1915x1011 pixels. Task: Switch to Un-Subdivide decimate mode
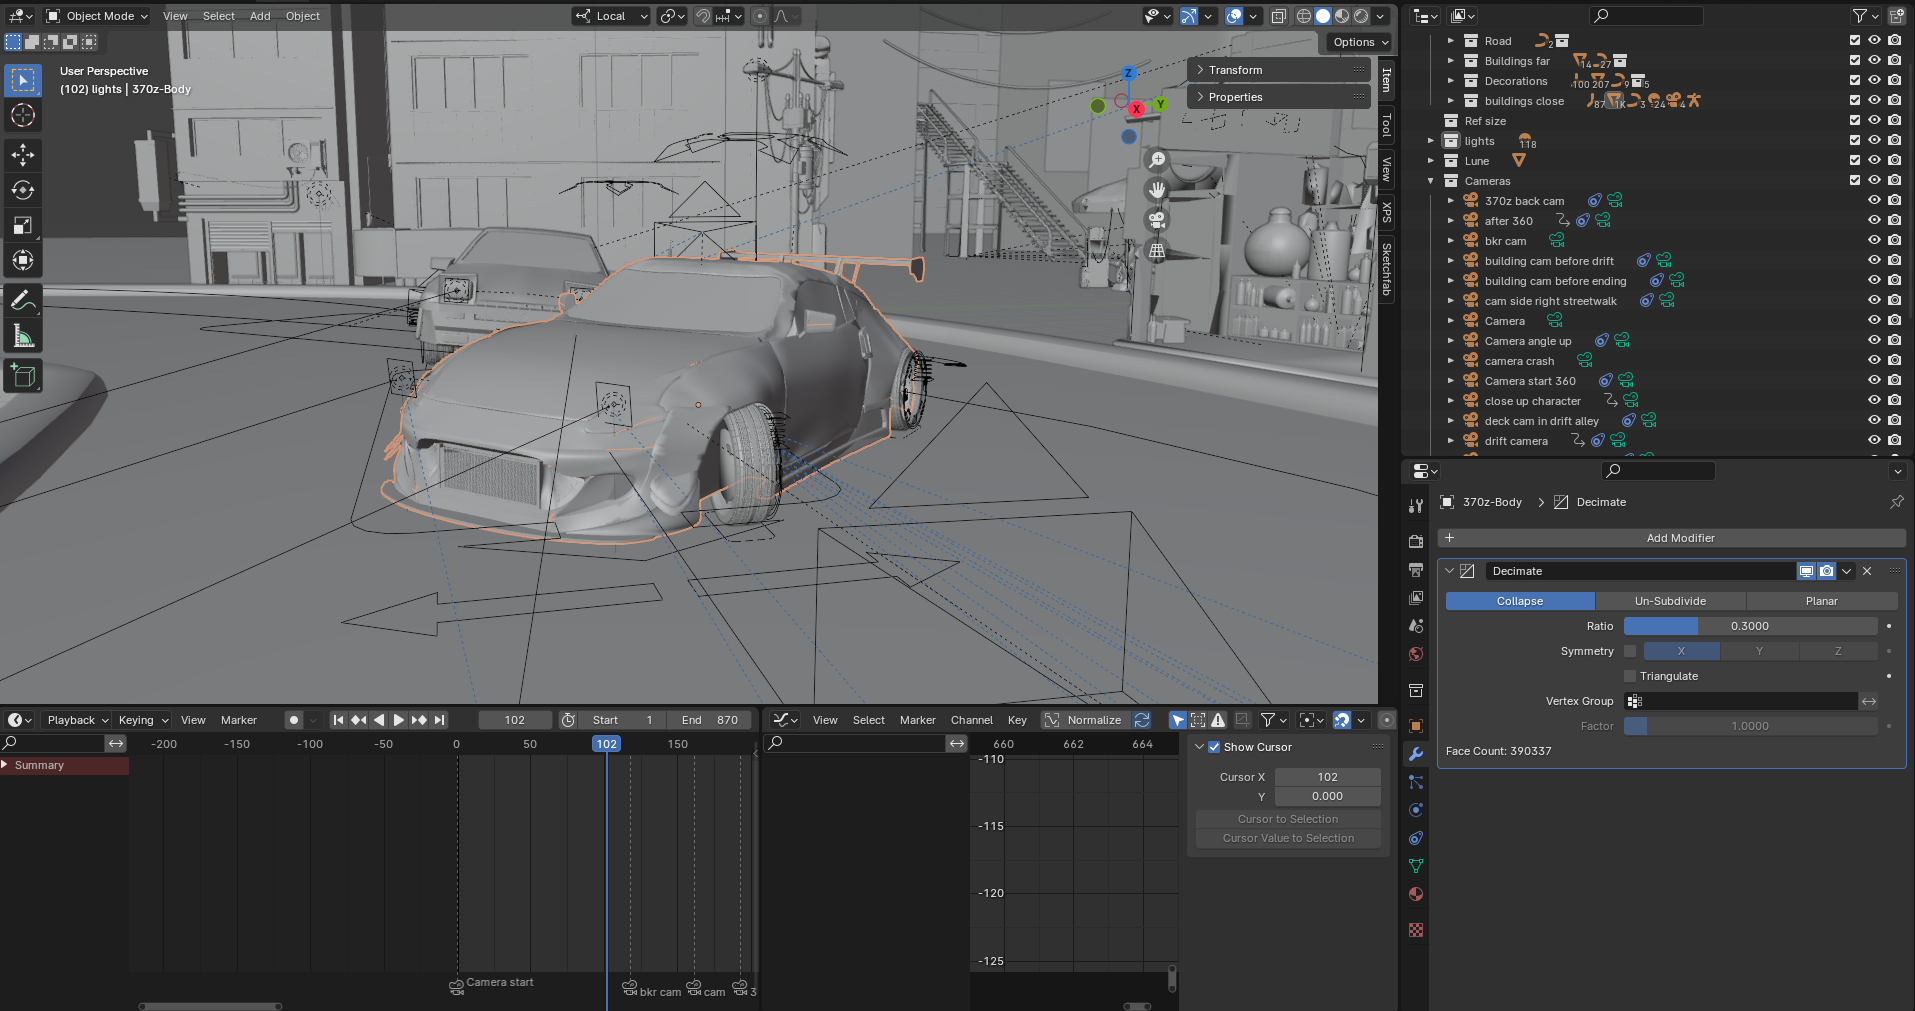(1670, 601)
